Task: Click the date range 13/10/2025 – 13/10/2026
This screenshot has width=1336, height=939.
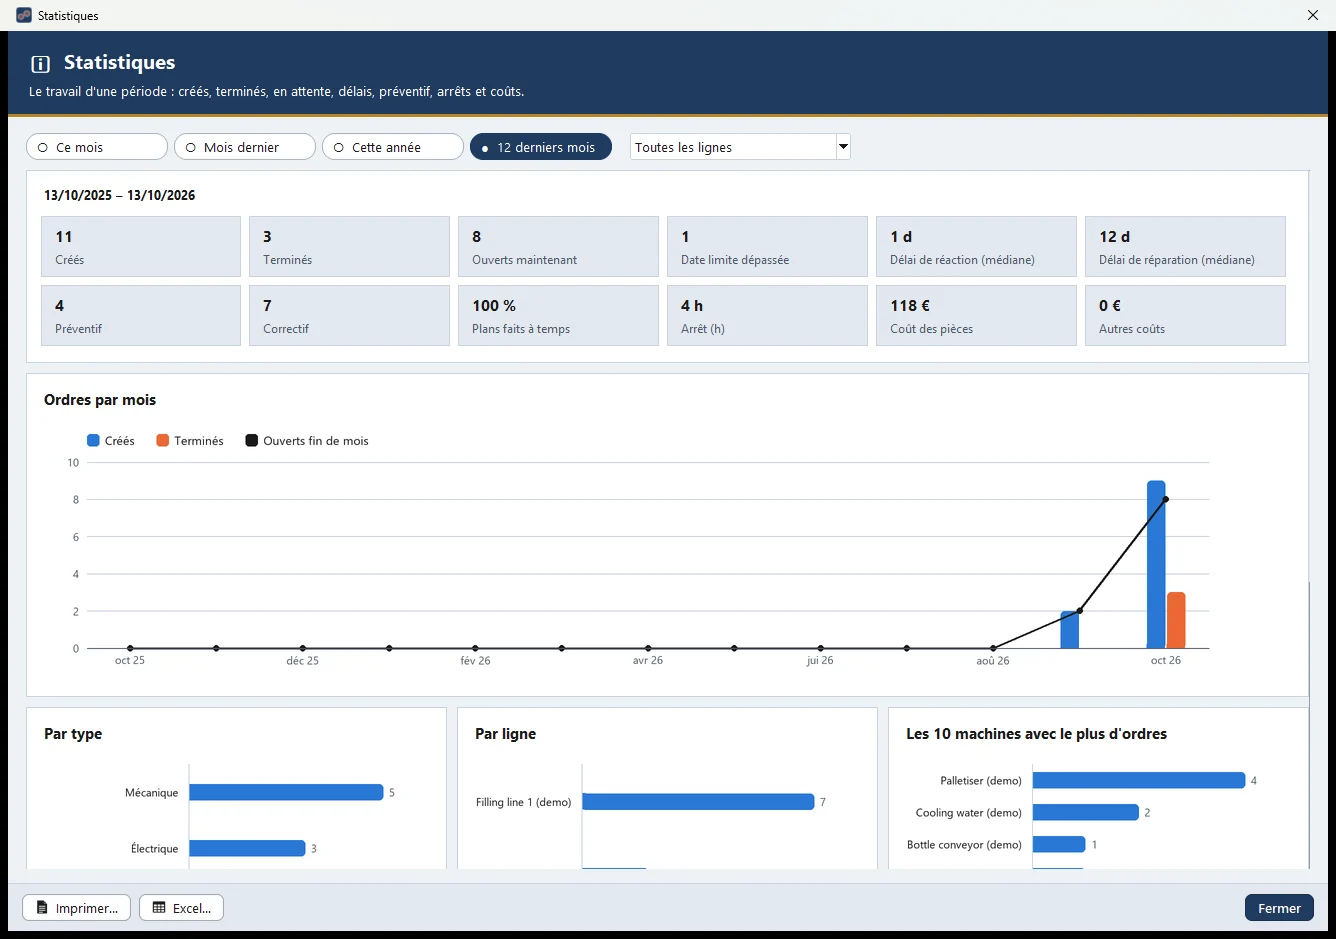Action: [120, 196]
